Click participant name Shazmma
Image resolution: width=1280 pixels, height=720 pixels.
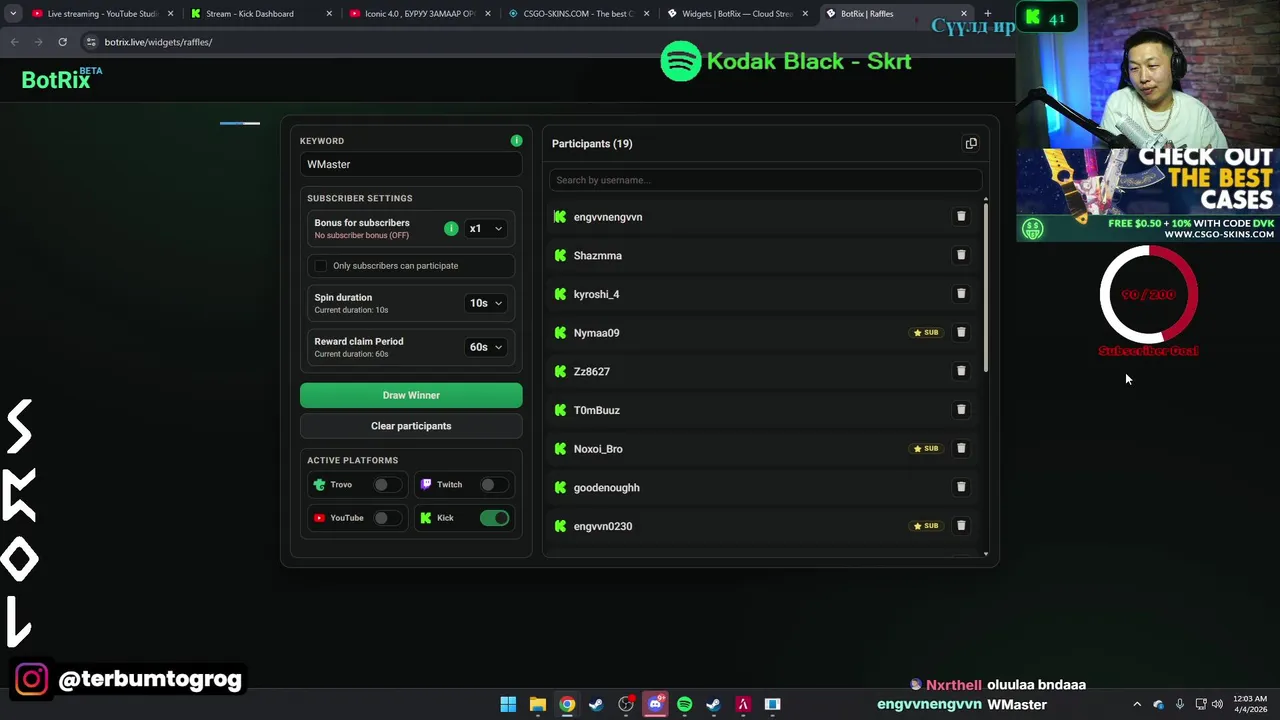pyautogui.click(x=597, y=256)
